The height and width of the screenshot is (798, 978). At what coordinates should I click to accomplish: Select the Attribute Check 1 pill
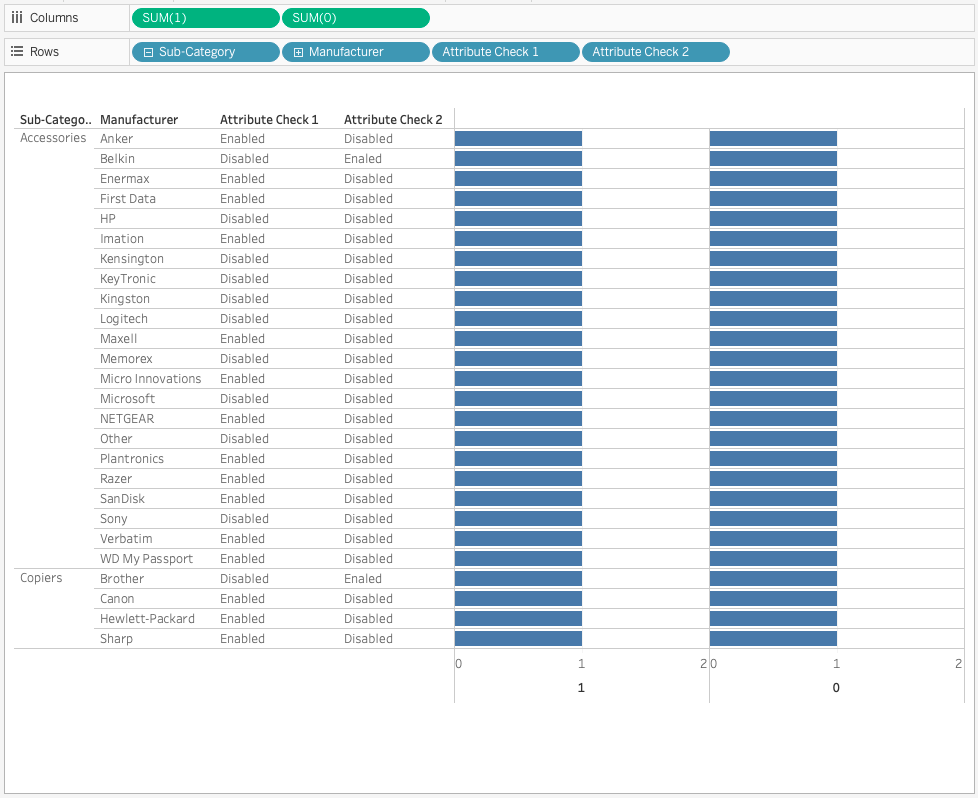(505, 52)
